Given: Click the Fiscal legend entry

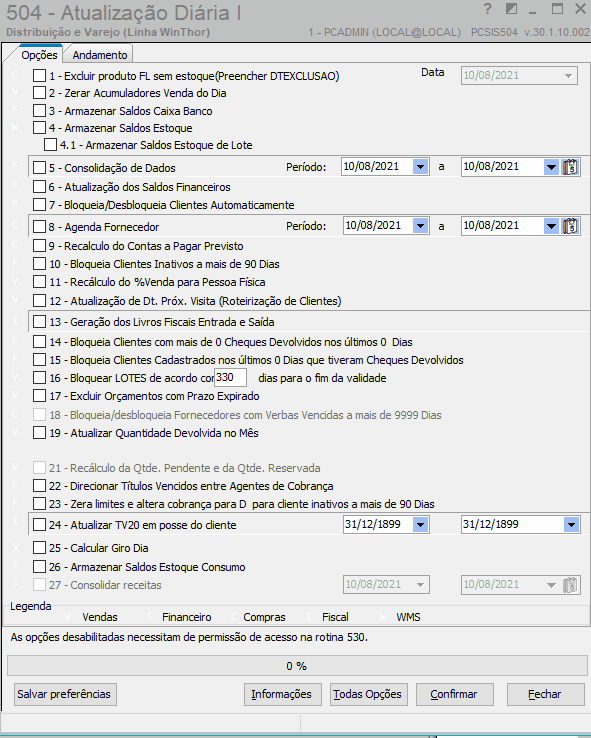Looking at the screenshot, I should (x=335, y=617).
